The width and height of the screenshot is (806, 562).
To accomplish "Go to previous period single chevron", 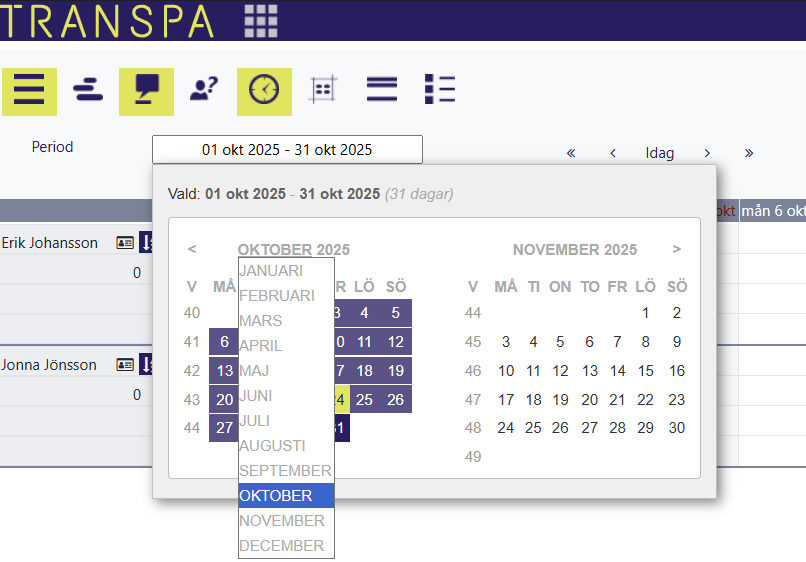I will (613, 153).
